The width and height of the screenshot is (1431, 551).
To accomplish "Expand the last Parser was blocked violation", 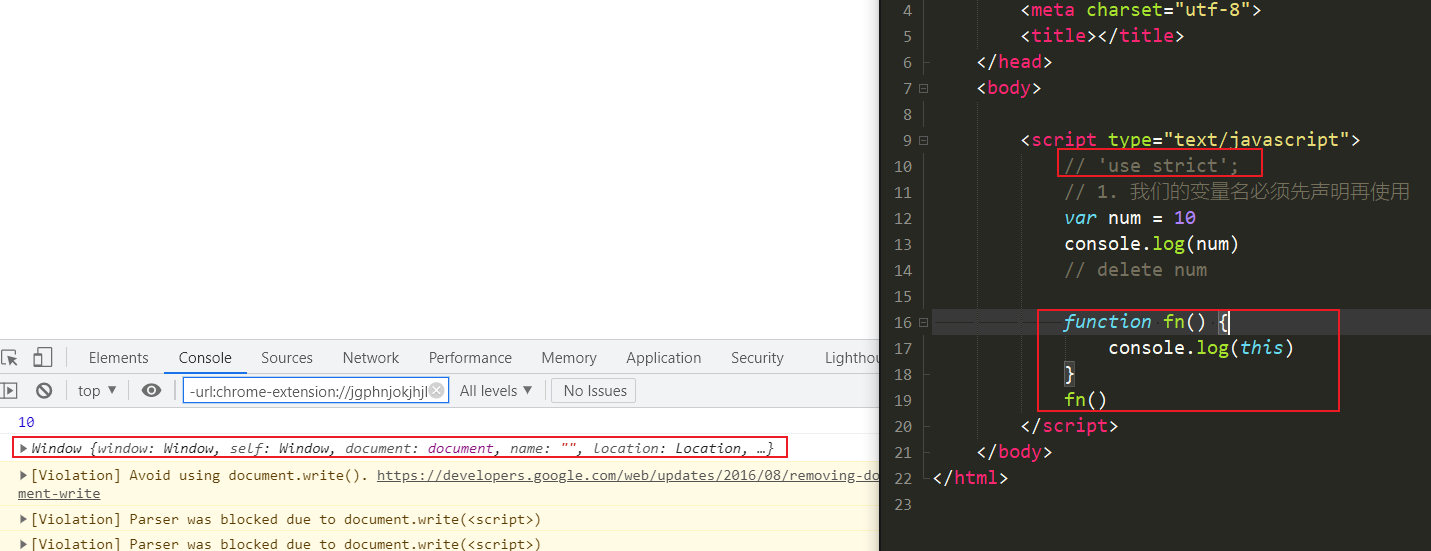I will click(x=24, y=544).
